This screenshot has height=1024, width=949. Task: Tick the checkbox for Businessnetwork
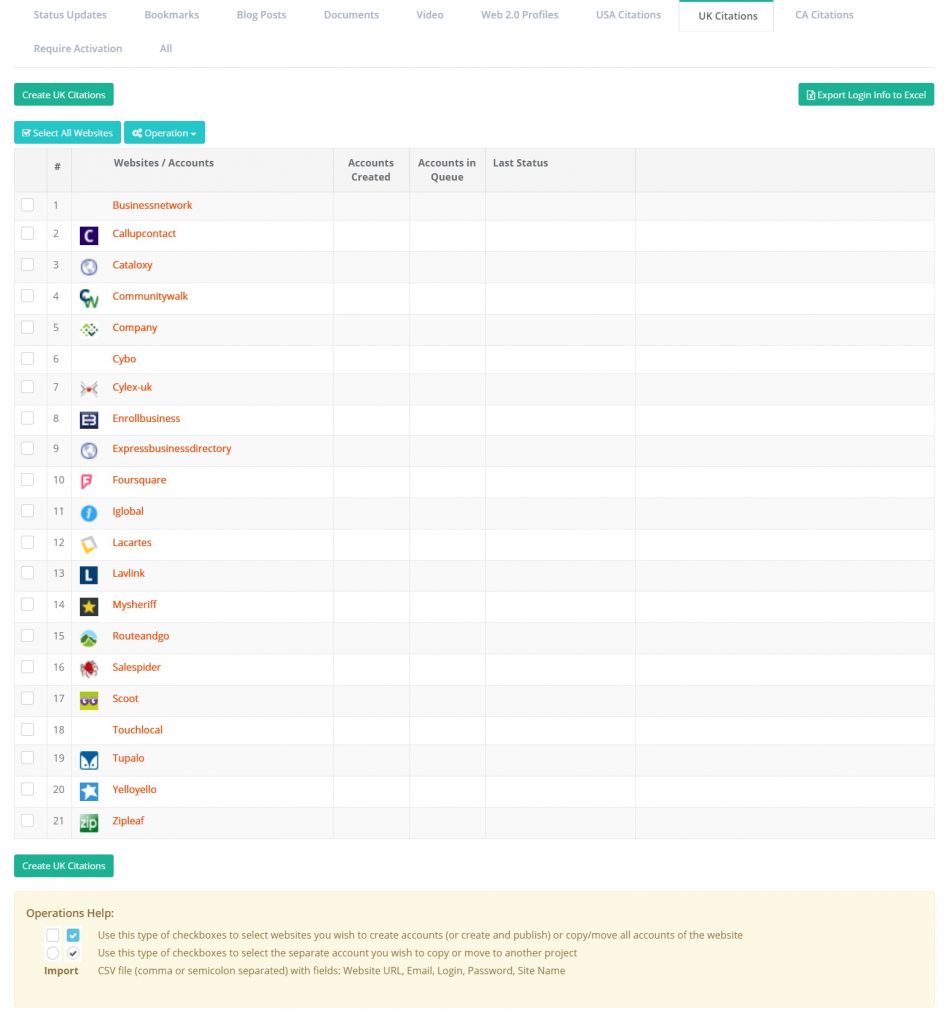28,205
